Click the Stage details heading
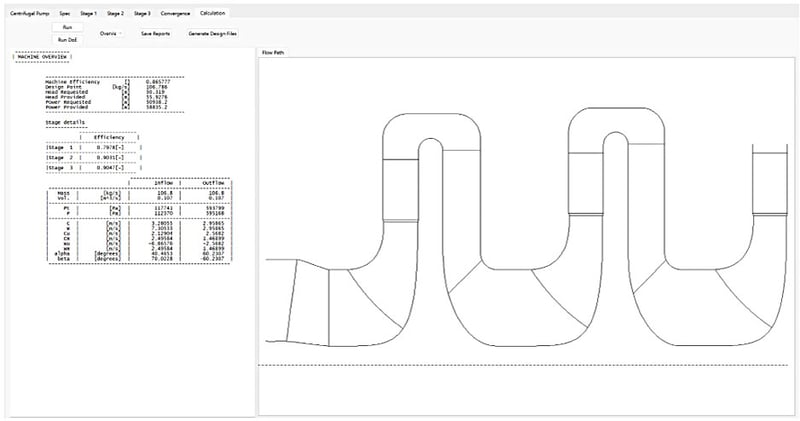This screenshot has height=421, width=800. (65, 122)
